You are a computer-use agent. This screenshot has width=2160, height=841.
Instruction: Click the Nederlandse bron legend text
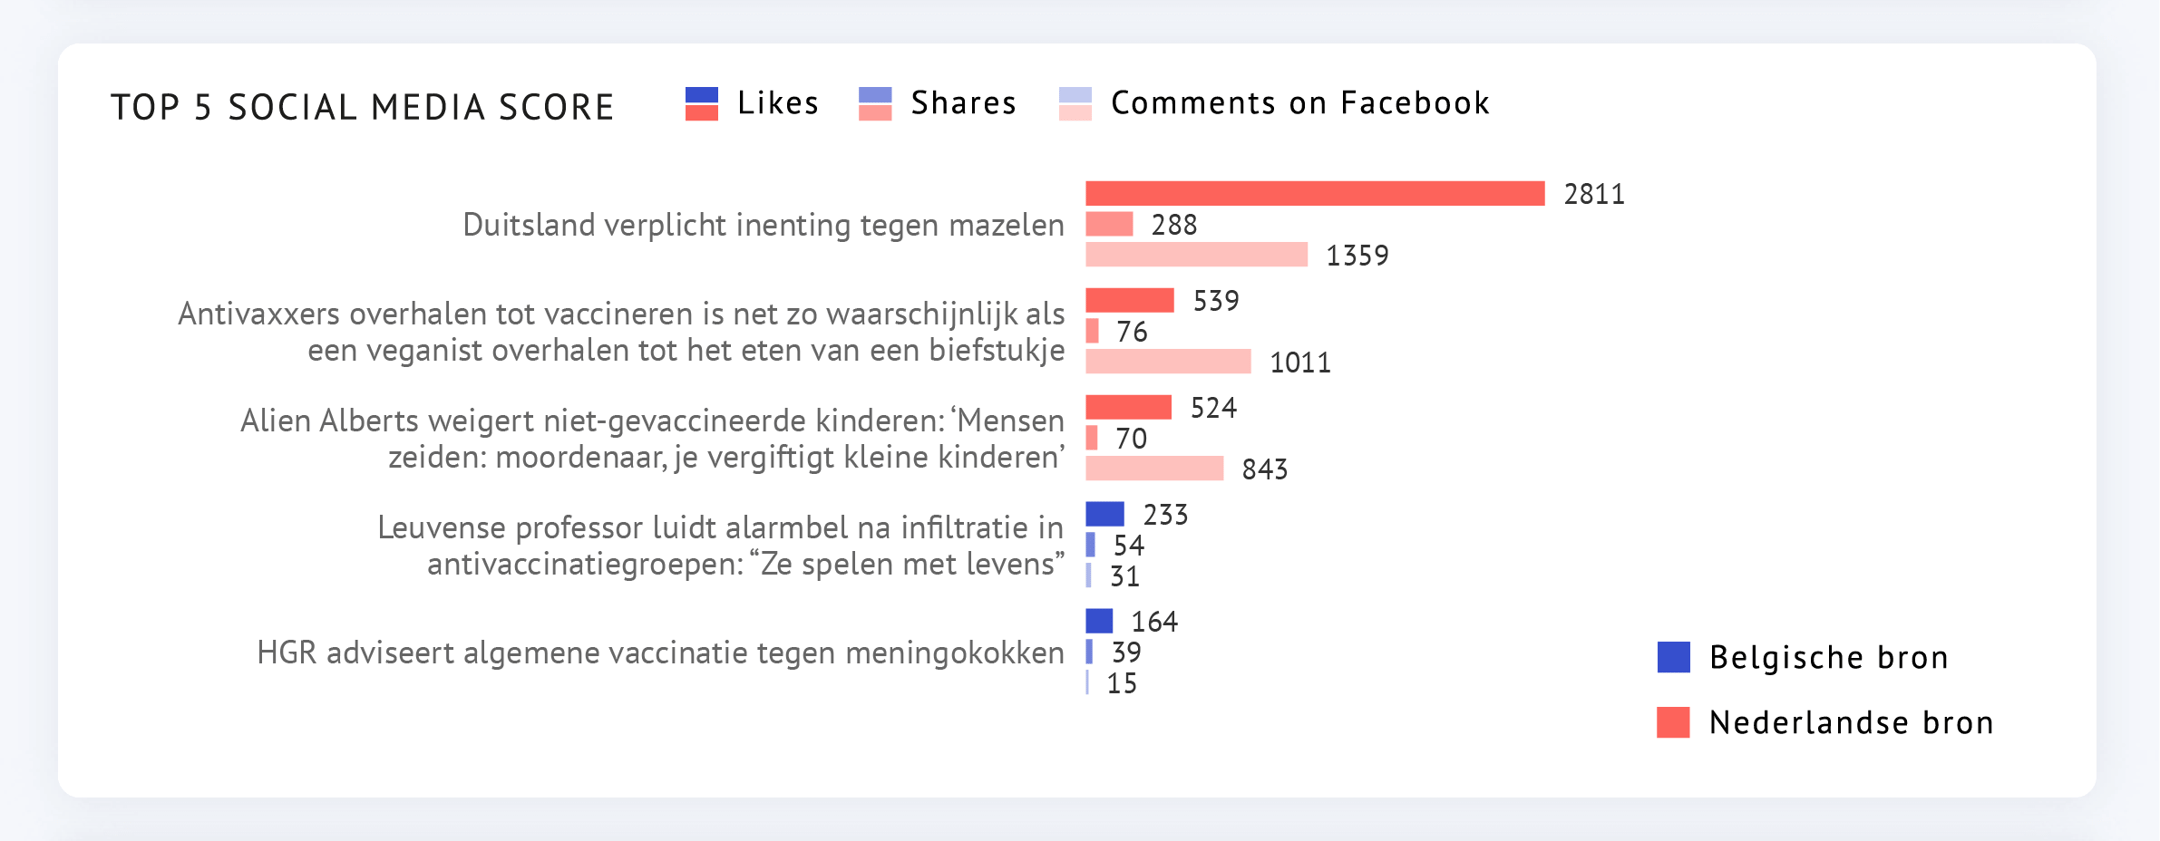click(1851, 722)
